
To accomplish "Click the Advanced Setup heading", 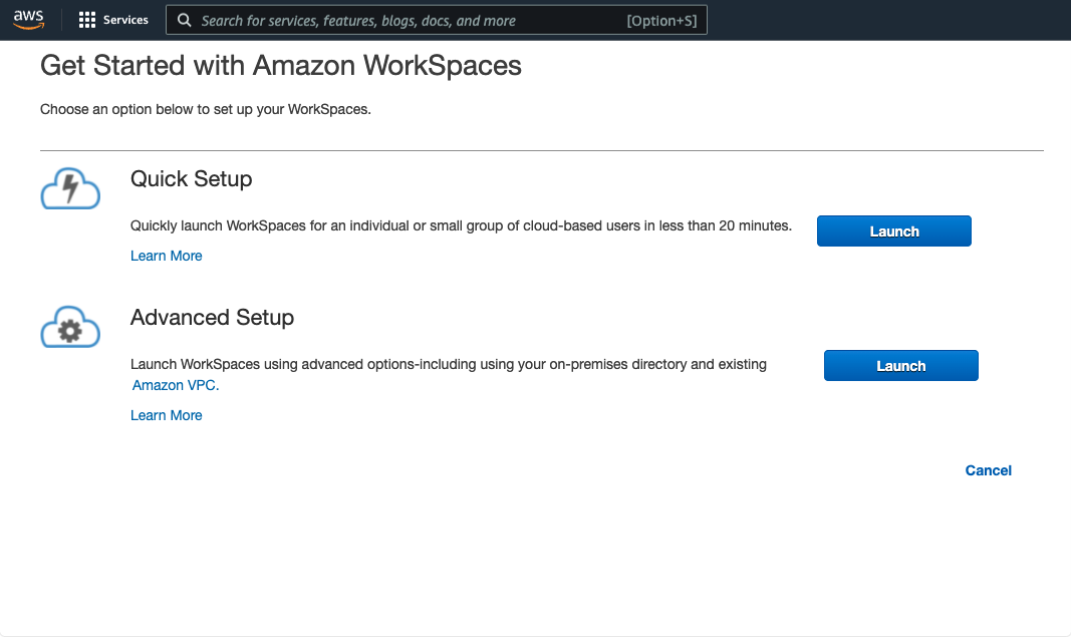I will pyautogui.click(x=212, y=318).
